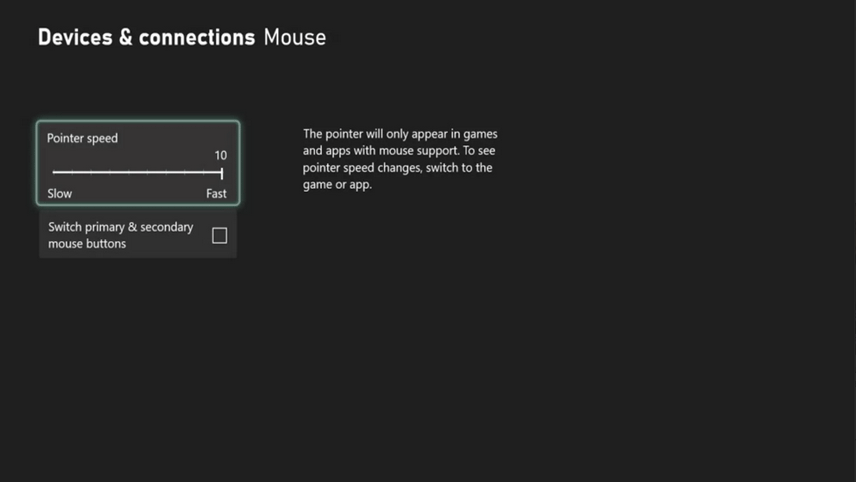Click the sixth tick on pointer speed slider

(x=147, y=172)
